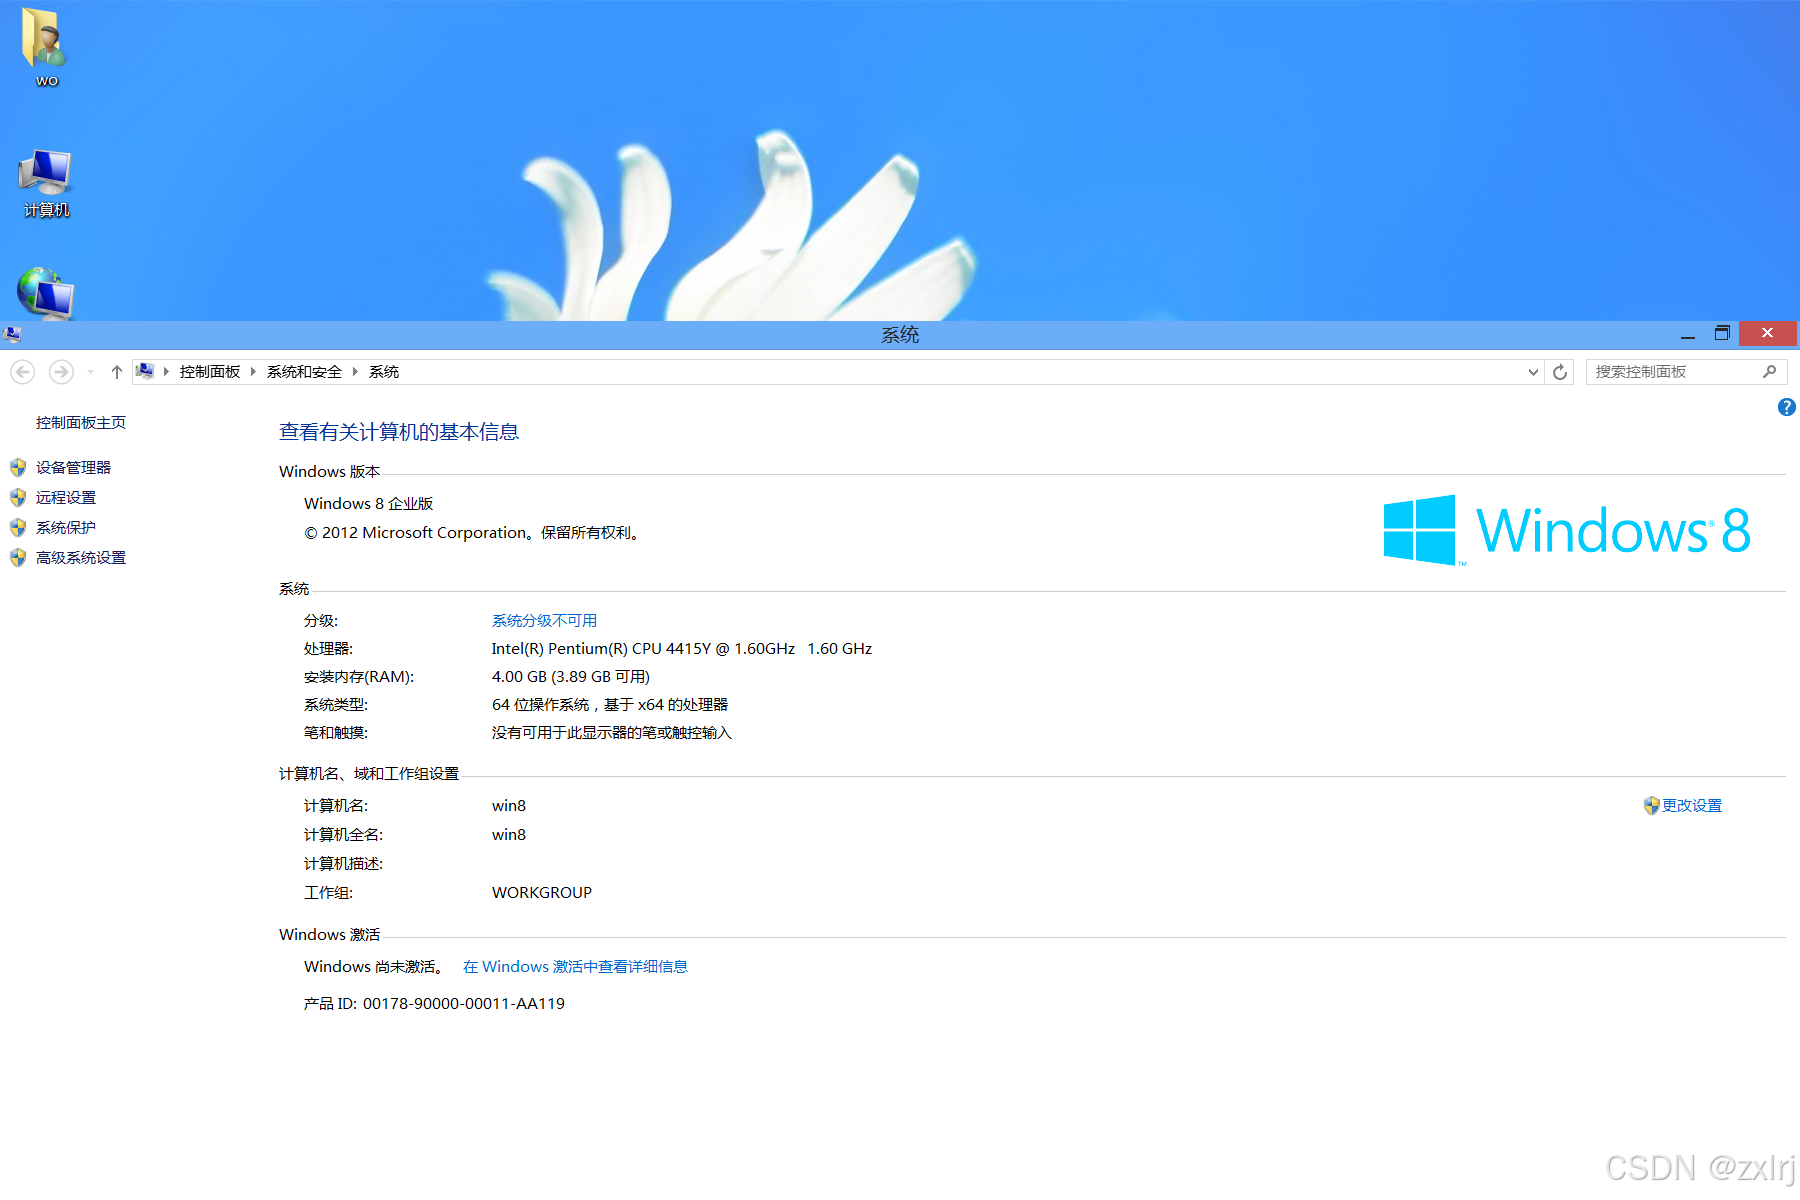Image resolution: width=1800 pixels, height=1200 pixels.
Task: Click the WORKGROUP value
Action: 542,893
